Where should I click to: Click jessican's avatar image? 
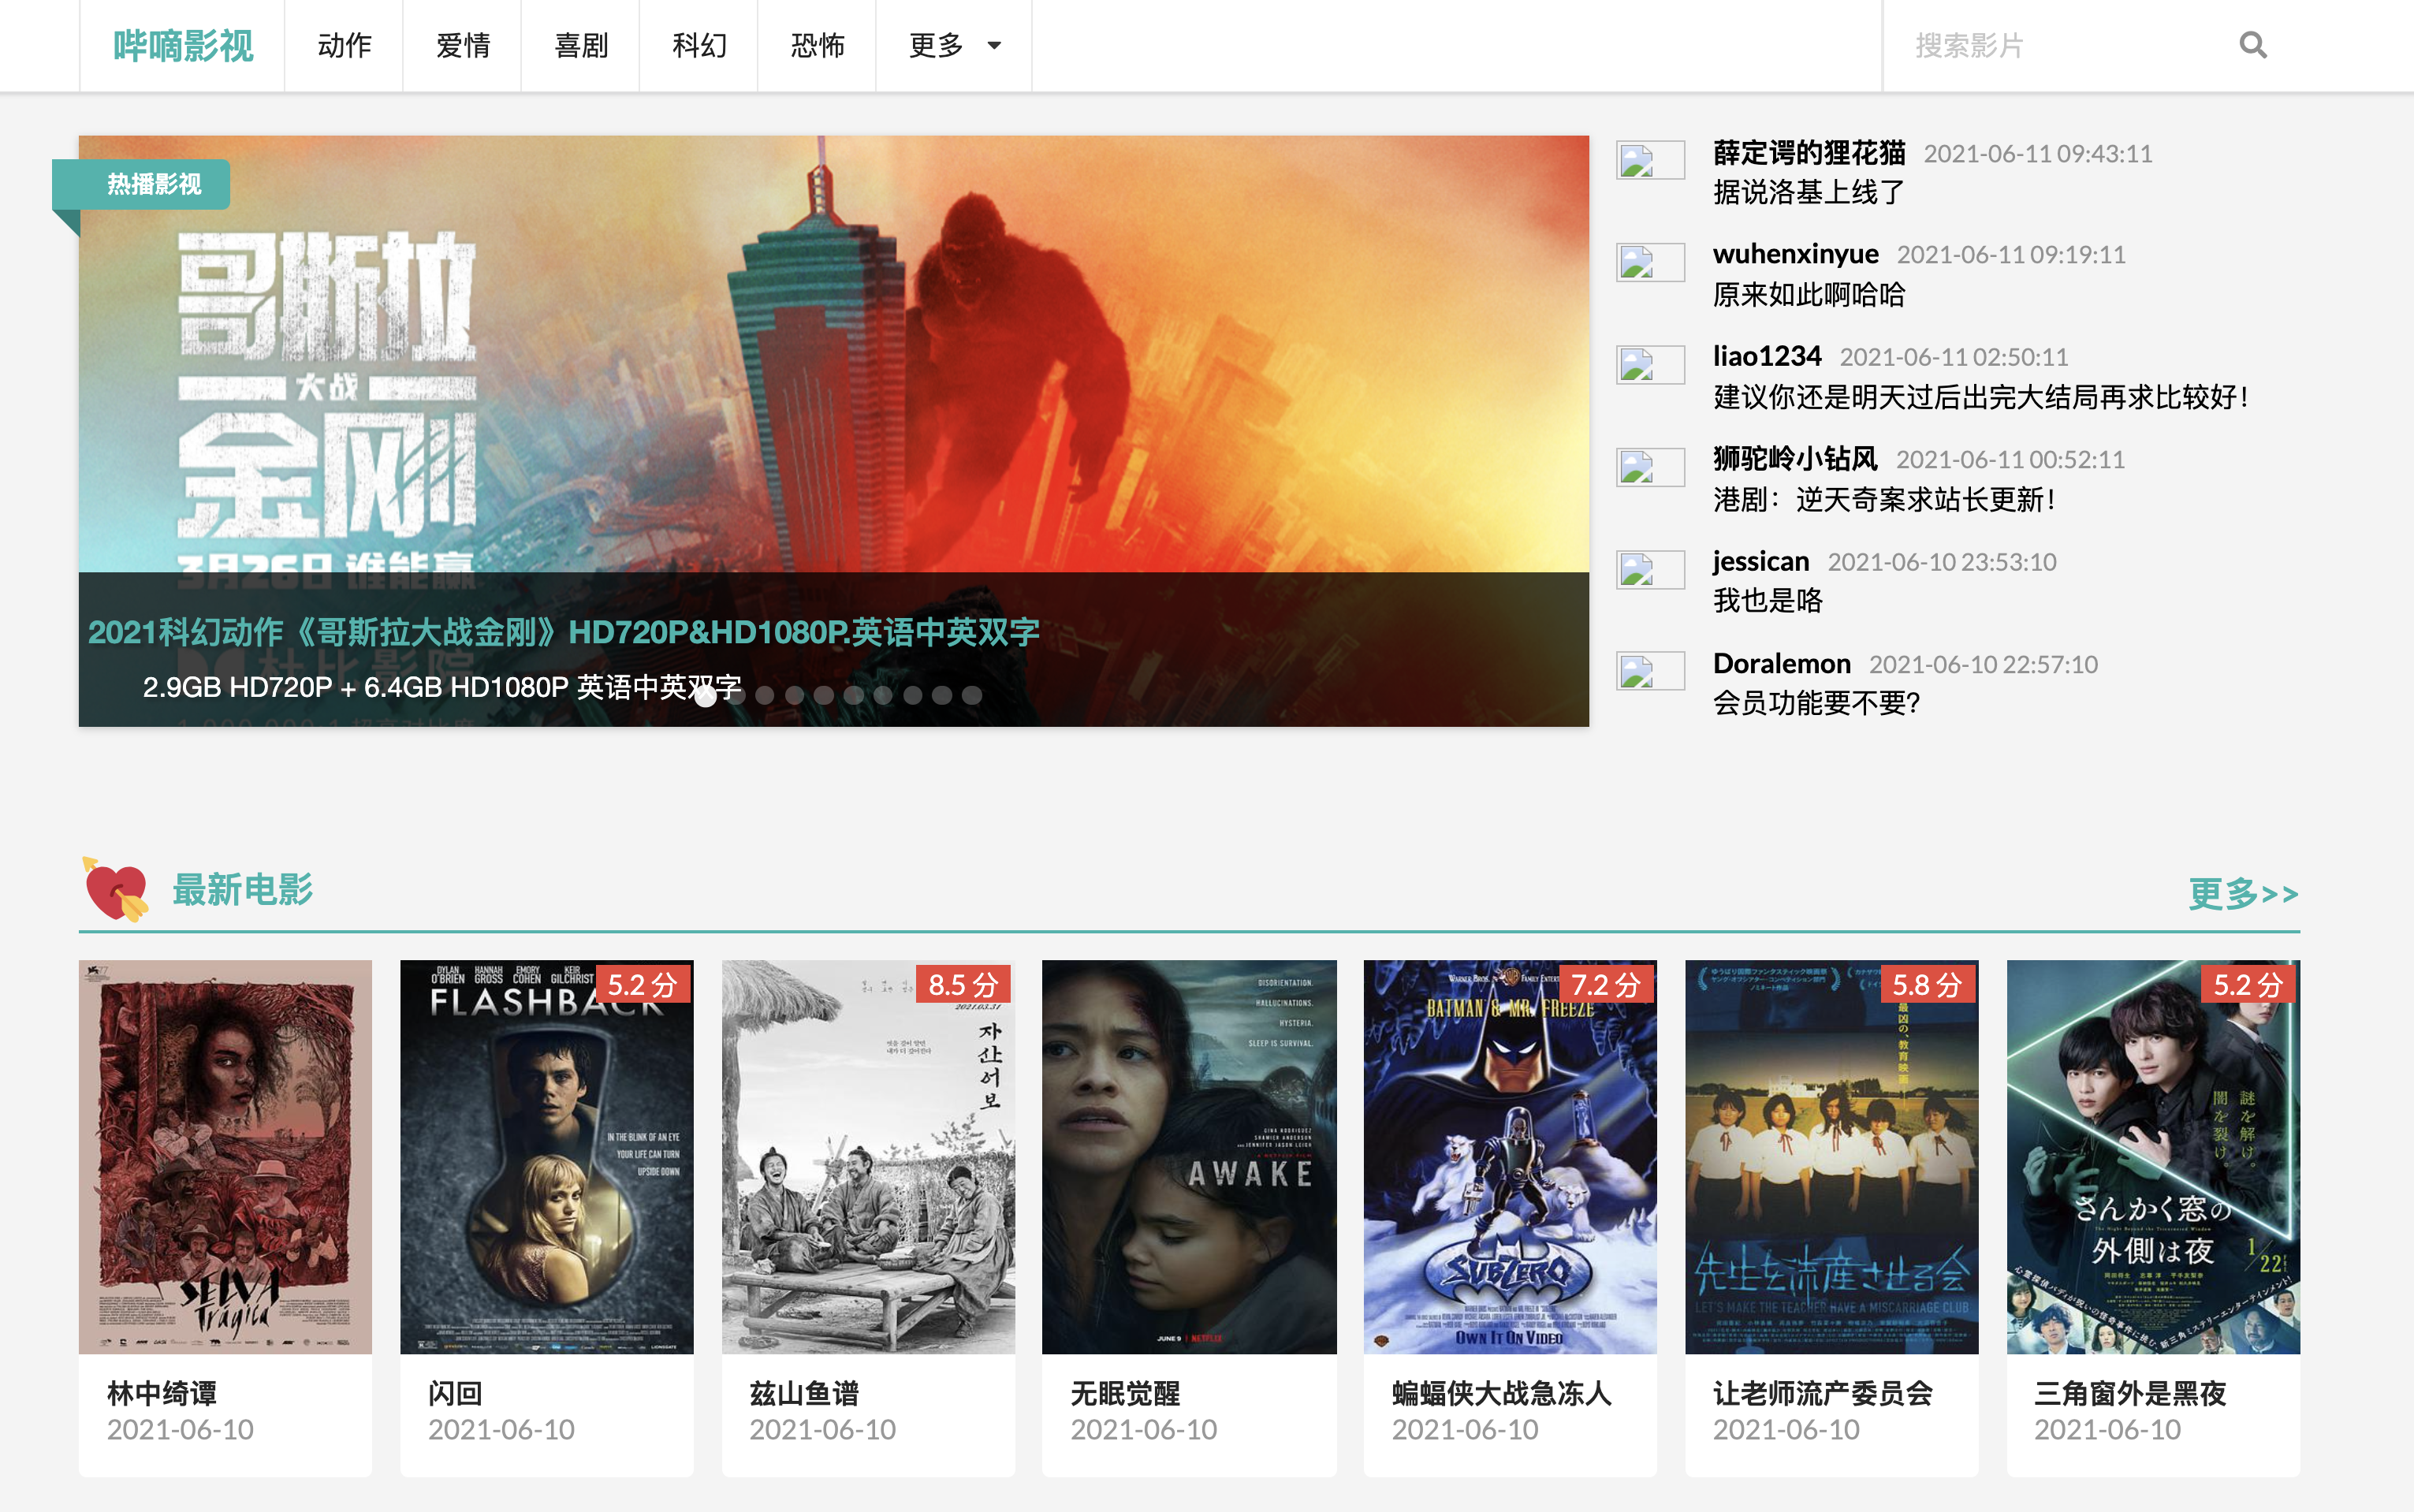(1649, 570)
